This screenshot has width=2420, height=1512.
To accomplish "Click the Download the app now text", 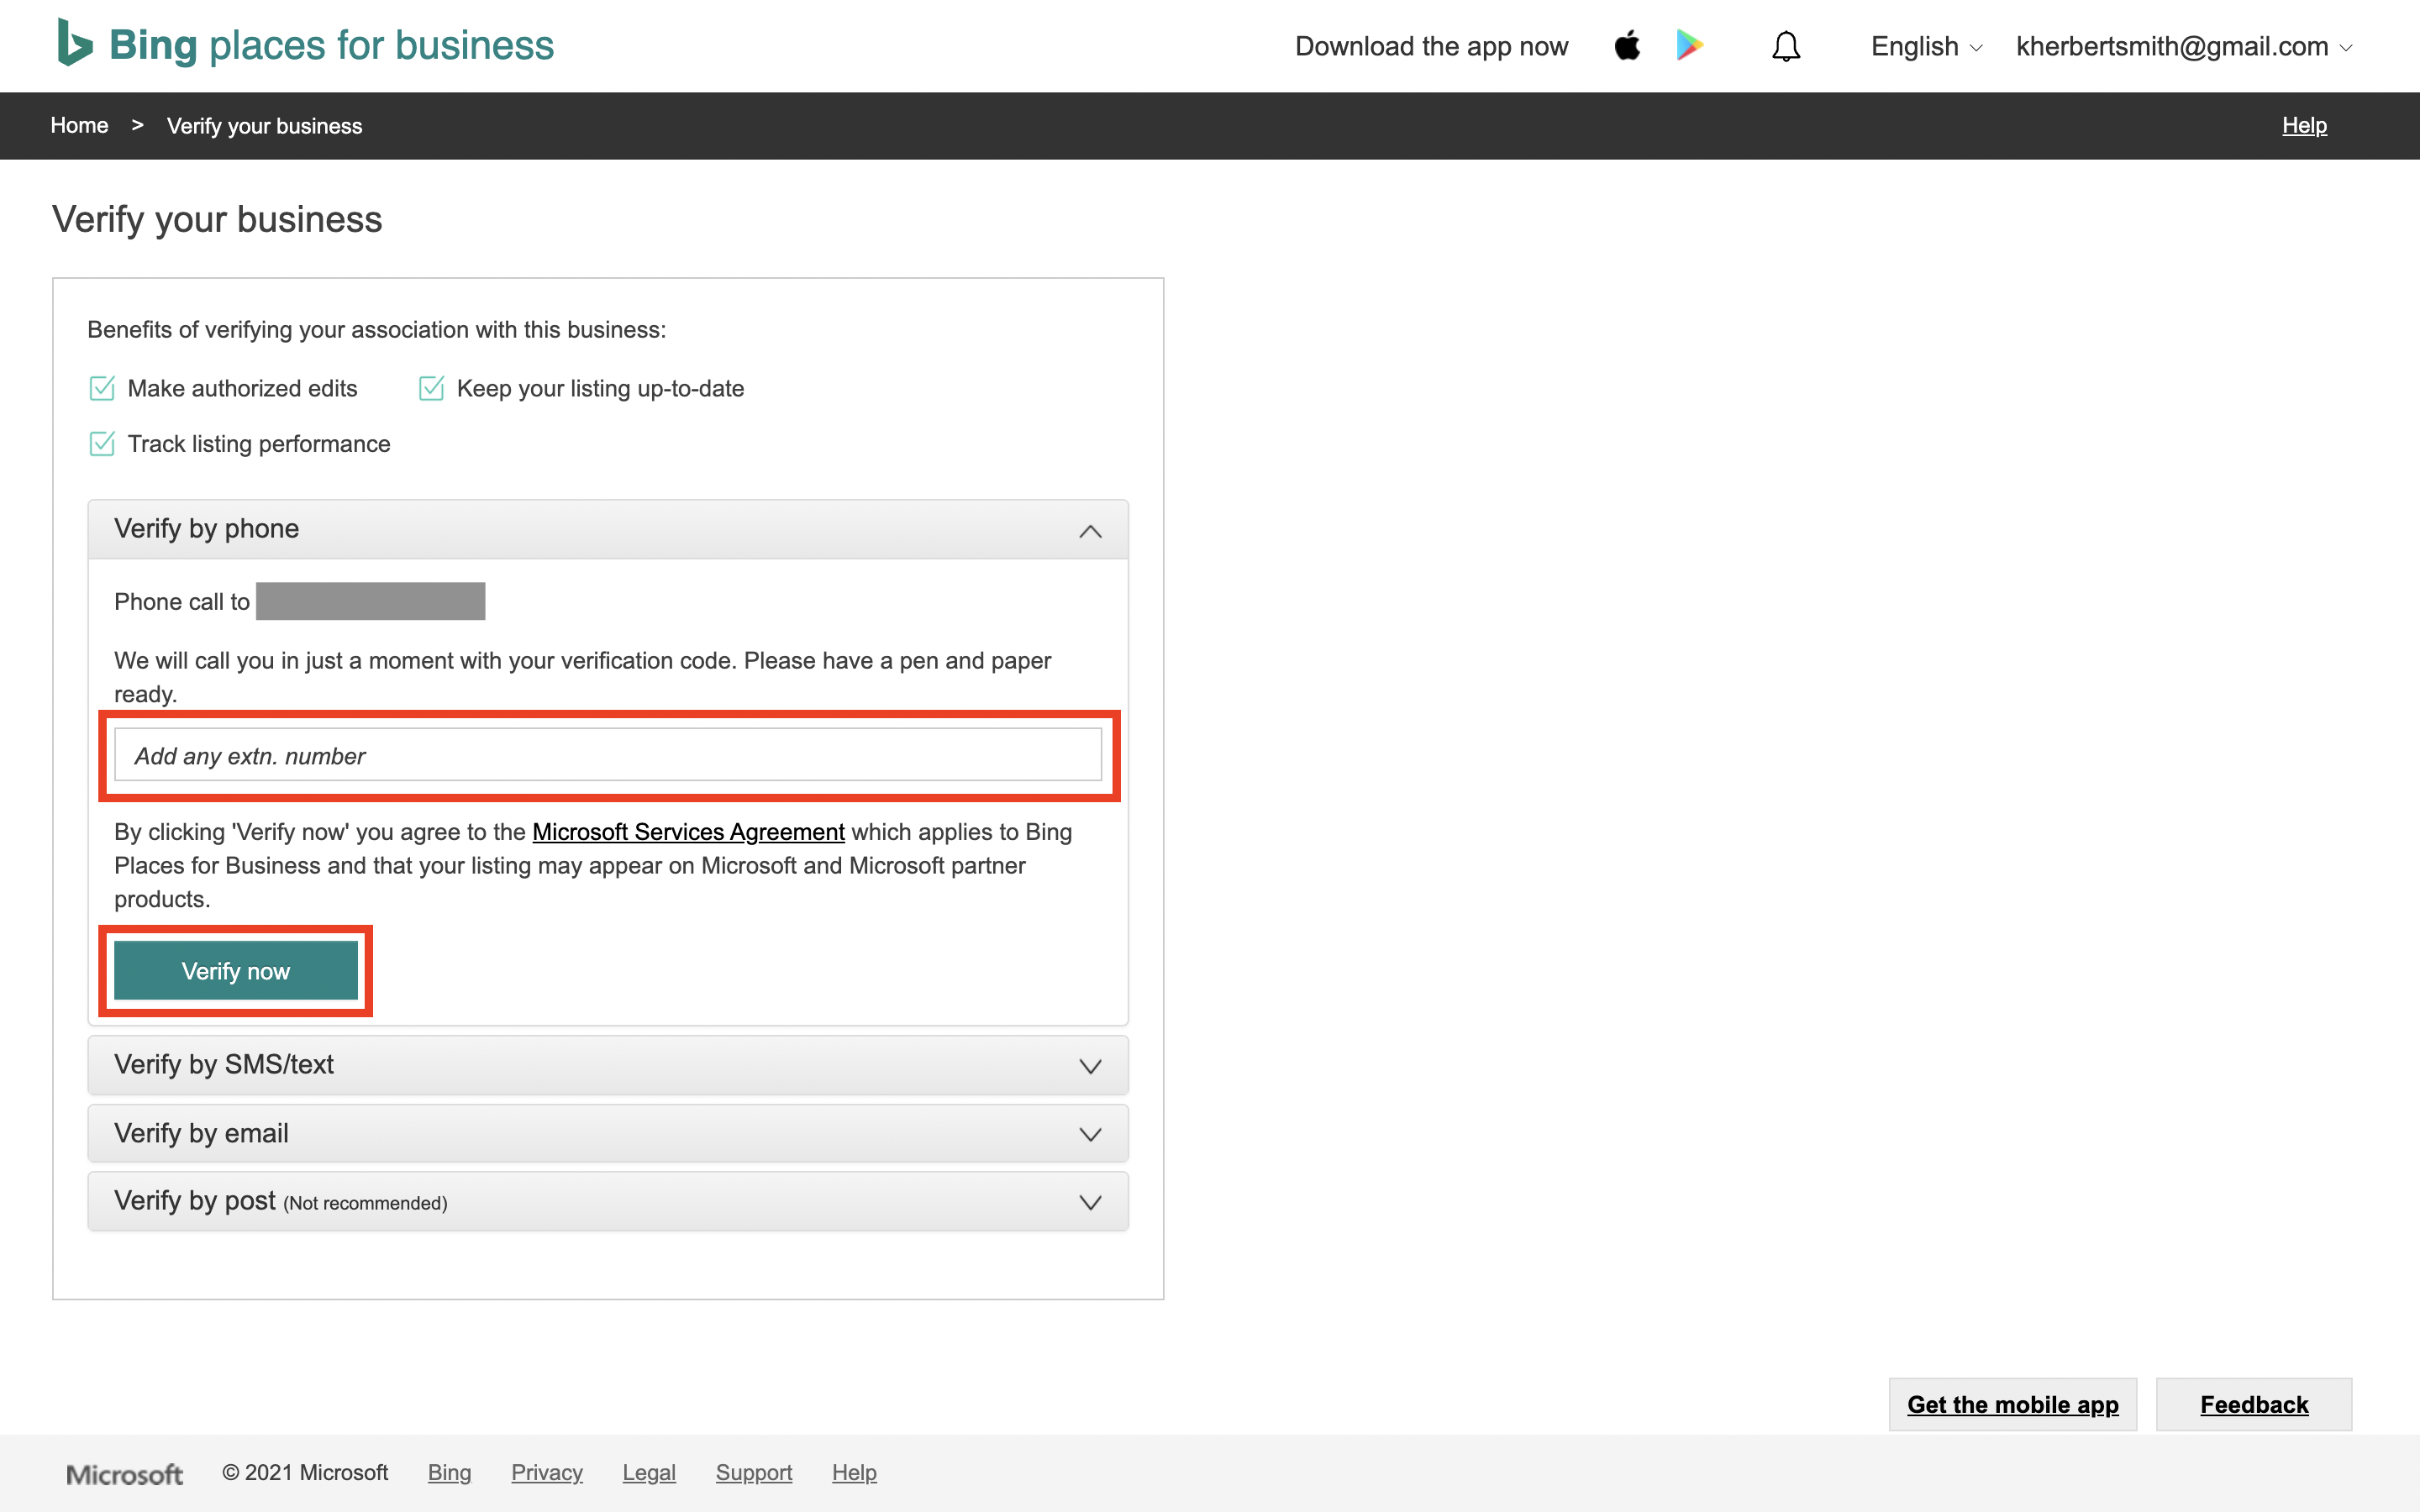I will tap(1431, 46).
